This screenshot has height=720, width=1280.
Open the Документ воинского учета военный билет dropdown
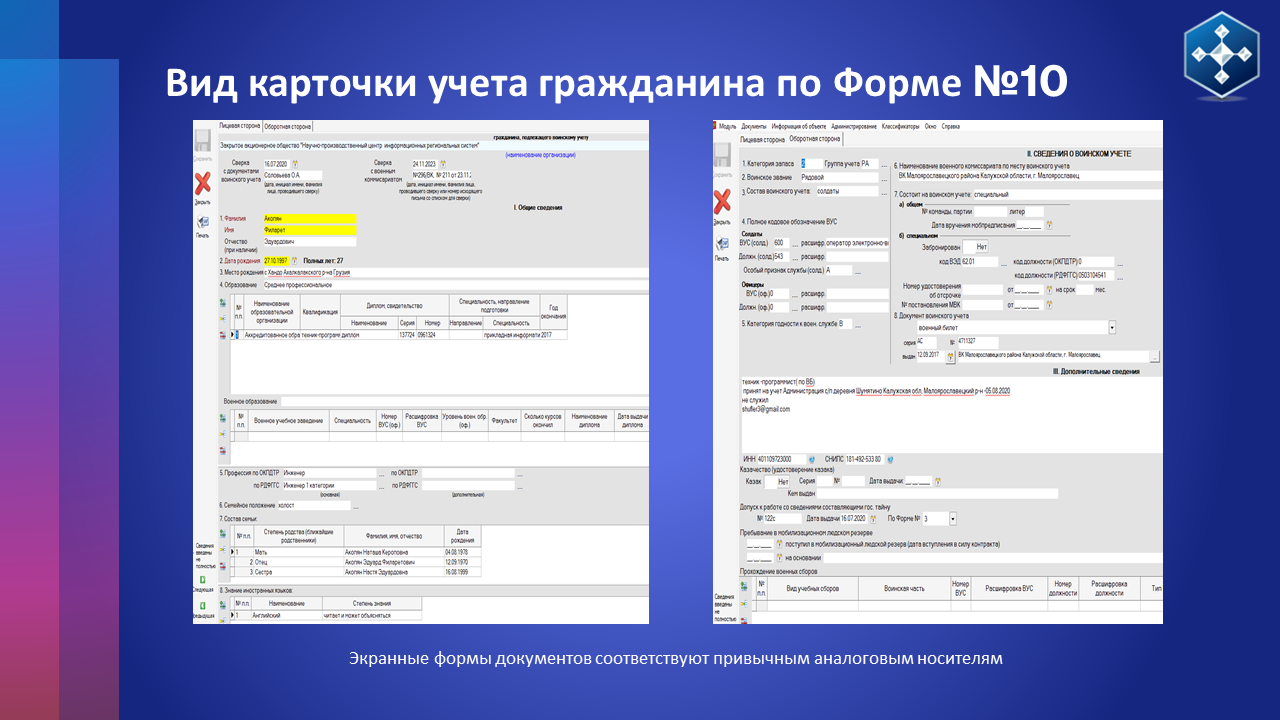1112,327
